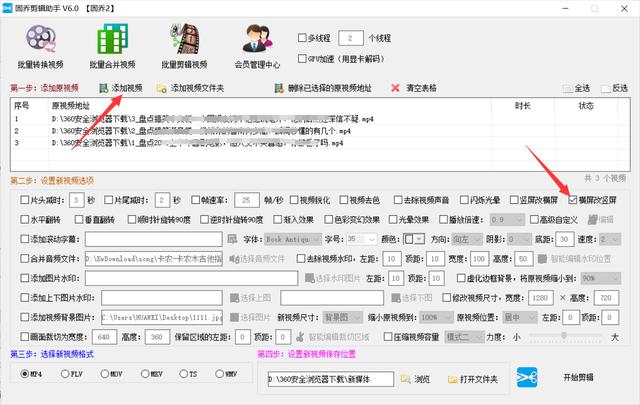The height and width of the screenshot is (405, 640).
Task: Enable 竖屏改横屏 checkbox
Action: coord(514,200)
